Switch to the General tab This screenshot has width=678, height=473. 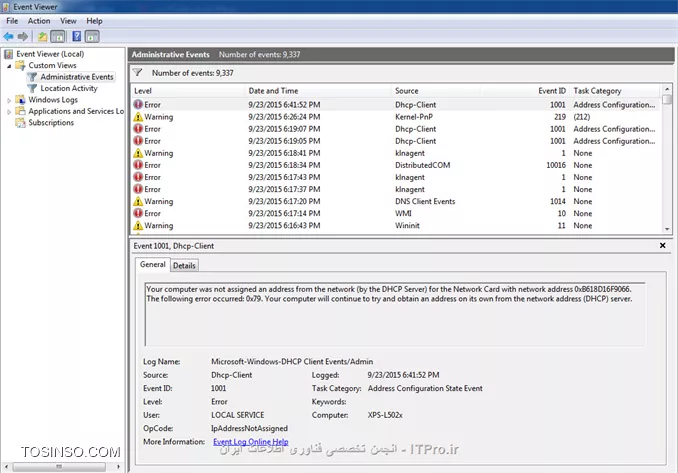[153, 264]
